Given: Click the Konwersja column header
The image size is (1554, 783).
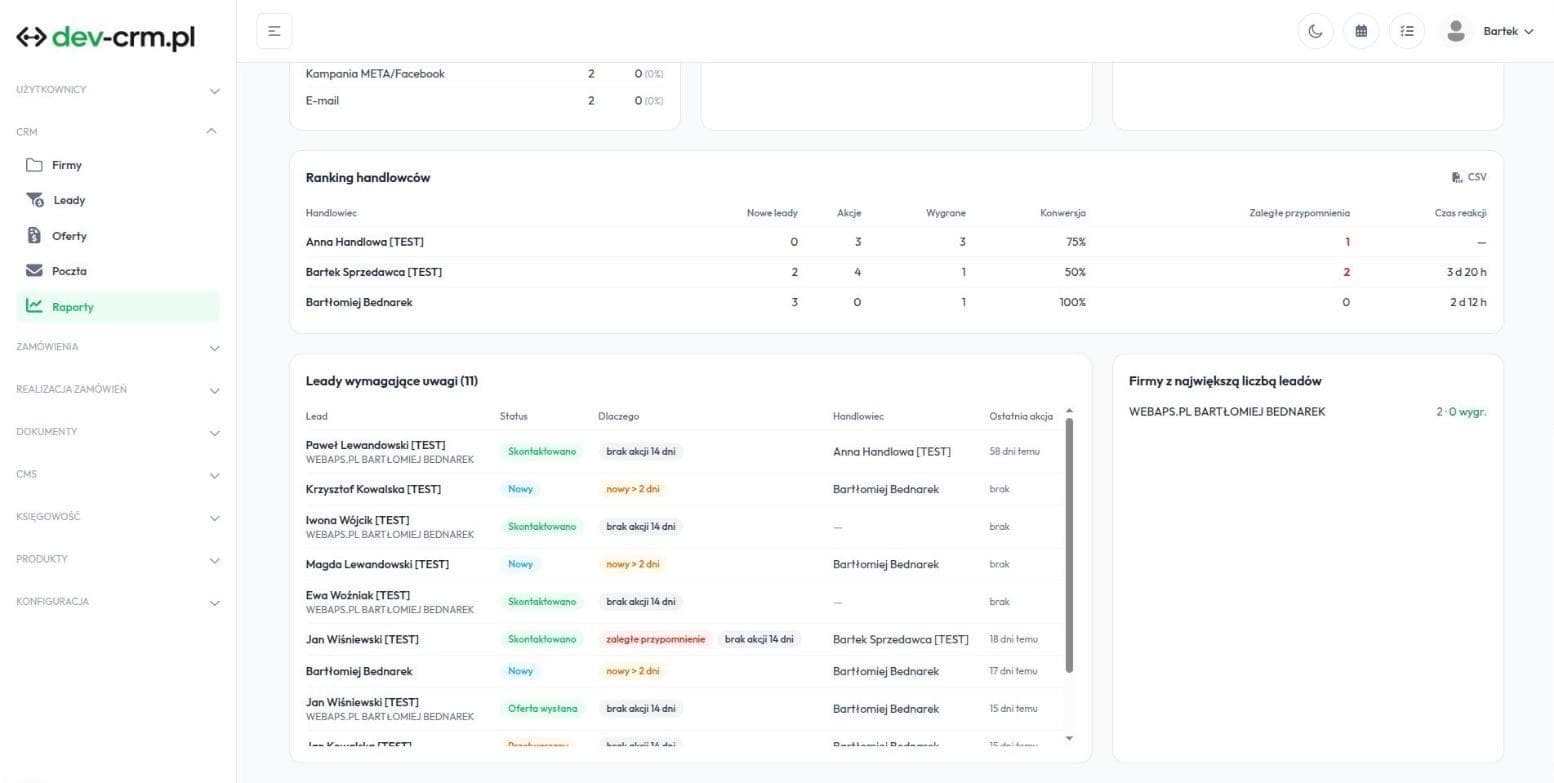Looking at the screenshot, I should tap(1062, 213).
